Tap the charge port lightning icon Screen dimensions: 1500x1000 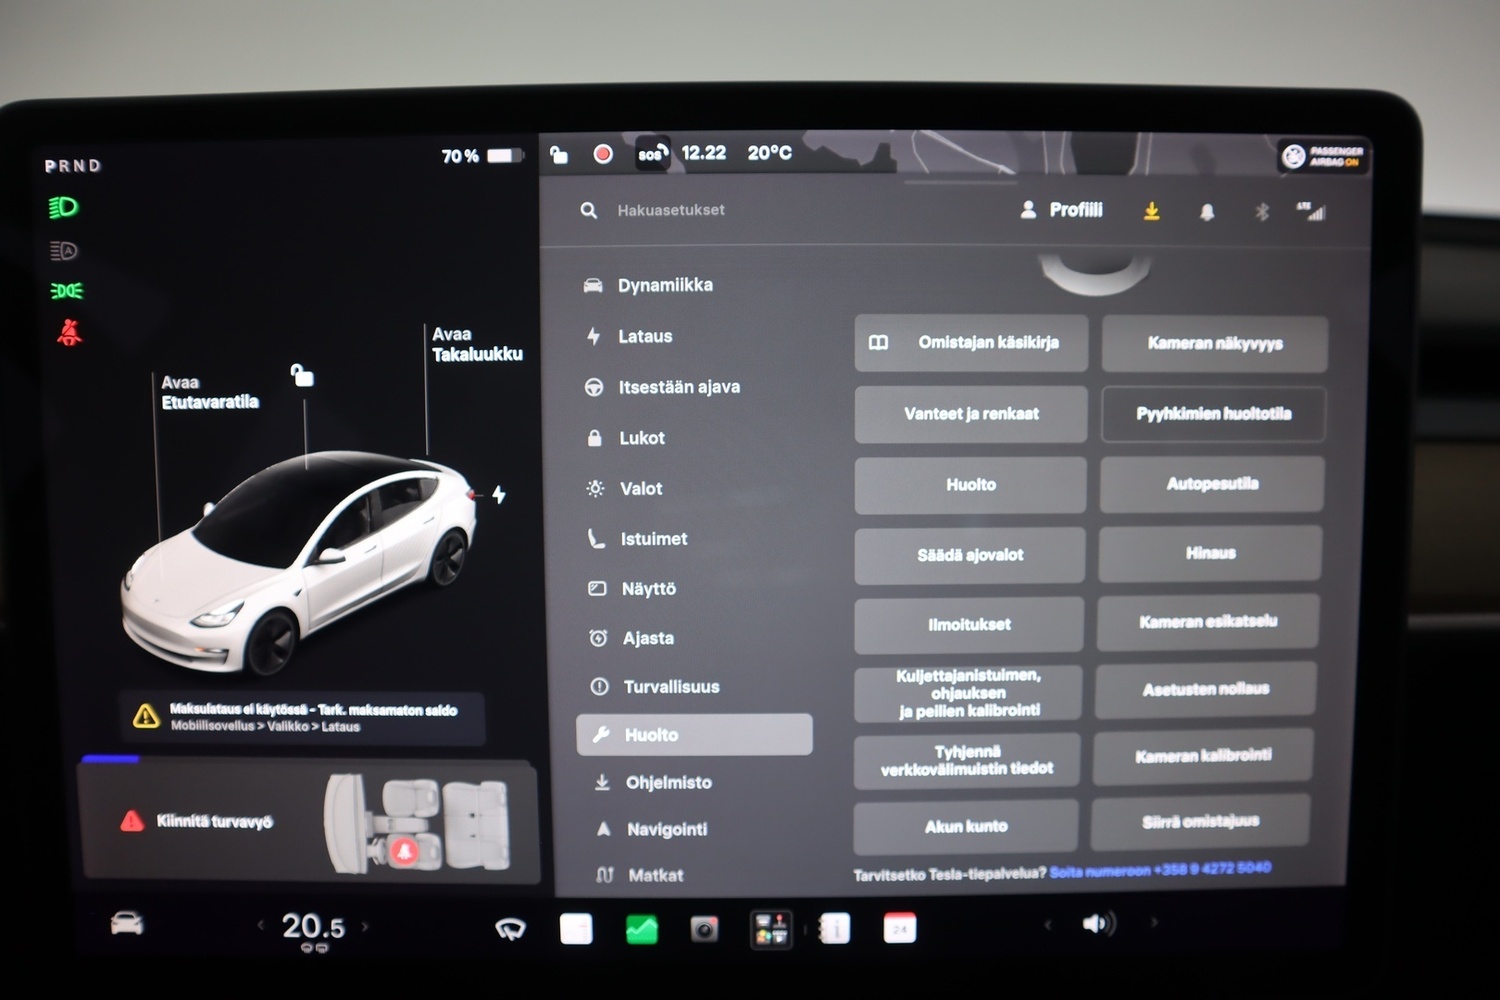(499, 494)
